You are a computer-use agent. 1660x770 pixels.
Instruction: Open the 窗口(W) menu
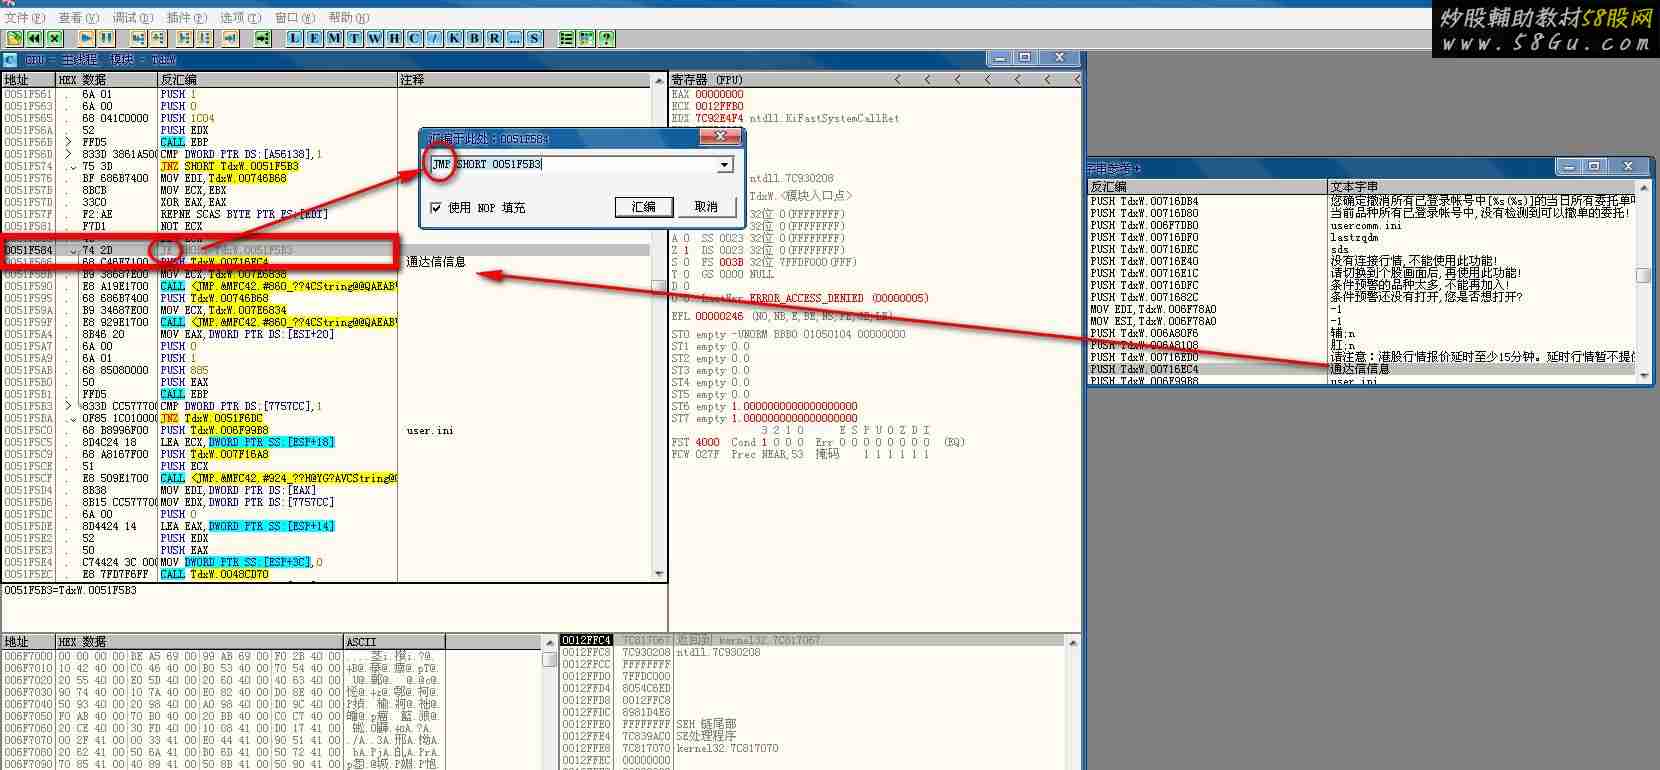294,17
